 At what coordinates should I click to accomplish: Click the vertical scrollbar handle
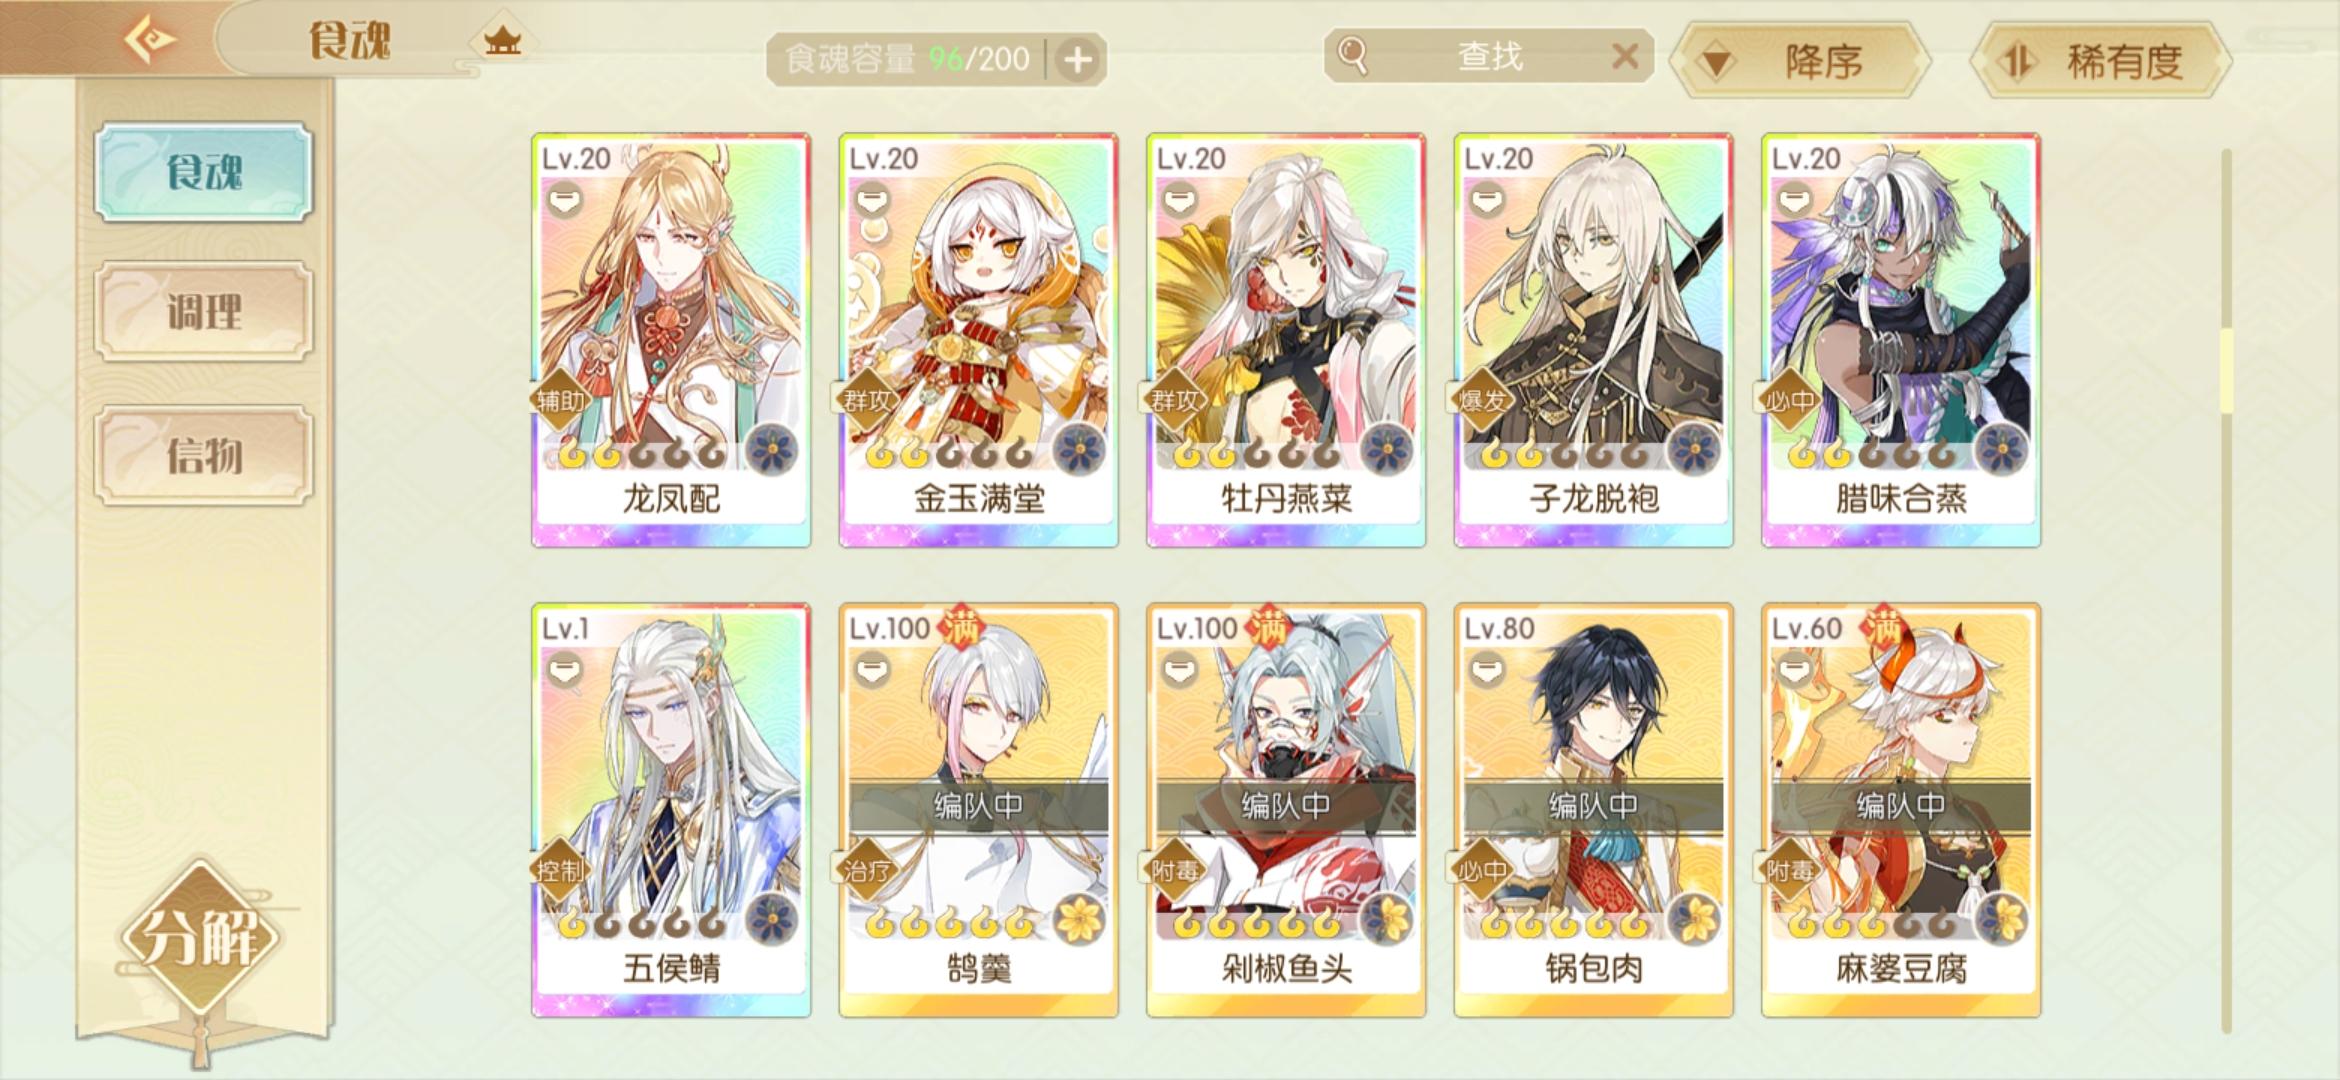point(2227,370)
